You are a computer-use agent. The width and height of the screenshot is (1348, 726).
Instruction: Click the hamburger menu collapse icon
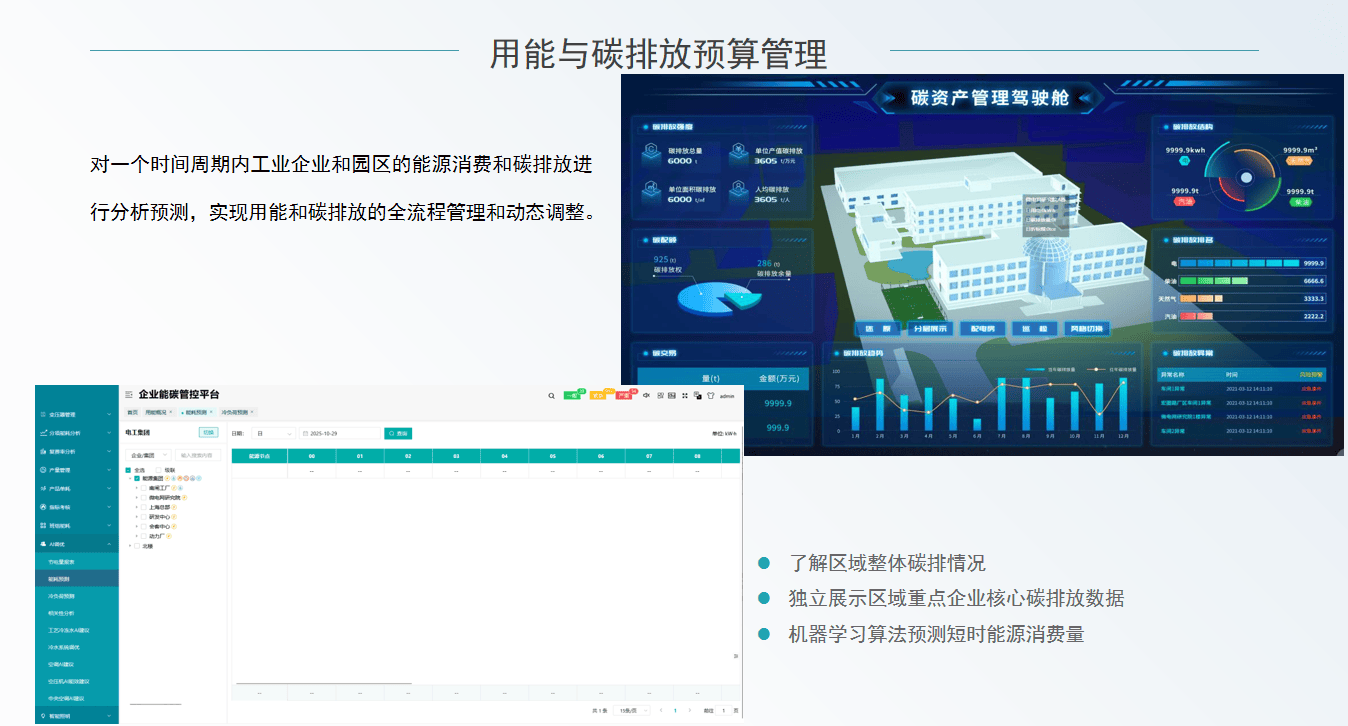[129, 396]
